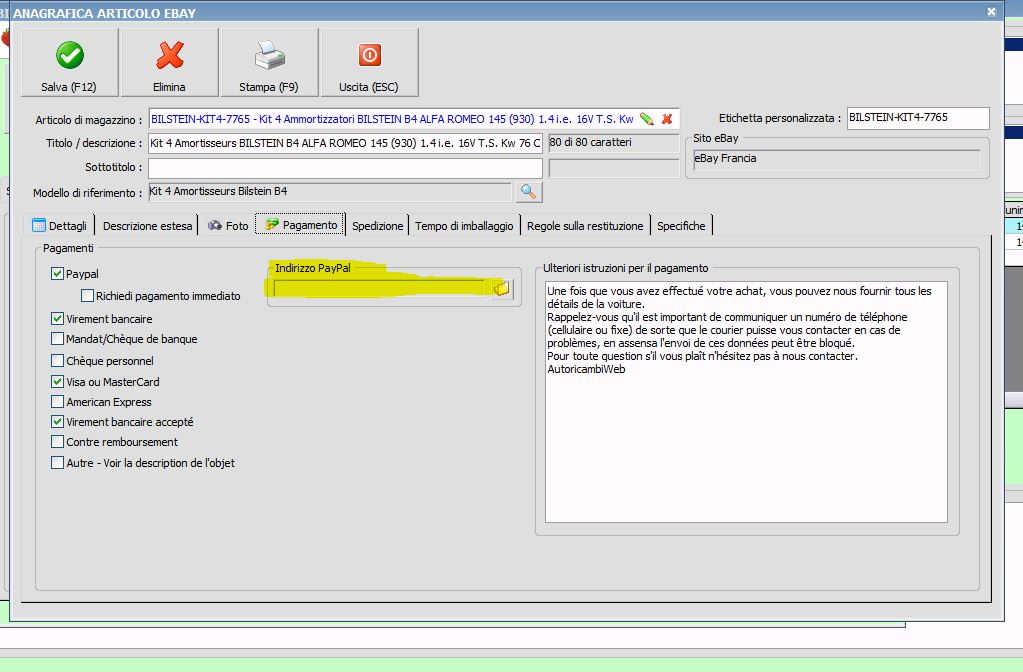This screenshot has width=1023, height=672.
Task: Open the Descrizione estesa tab
Action: [x=147, y=225]
